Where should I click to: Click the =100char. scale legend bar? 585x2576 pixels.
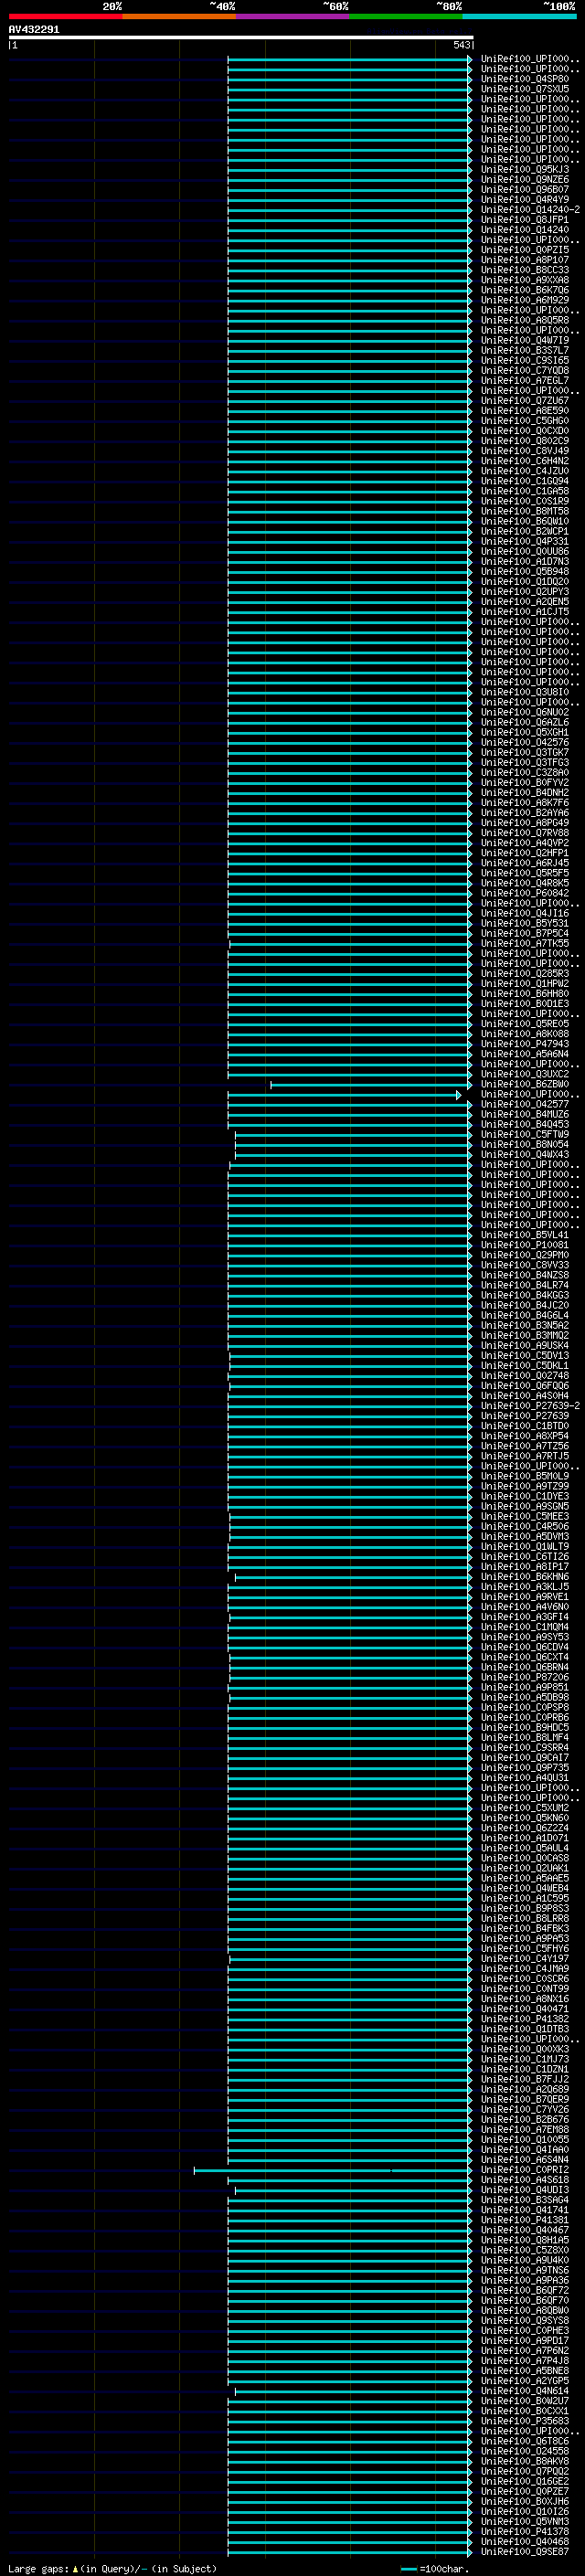click(408, 2569)
